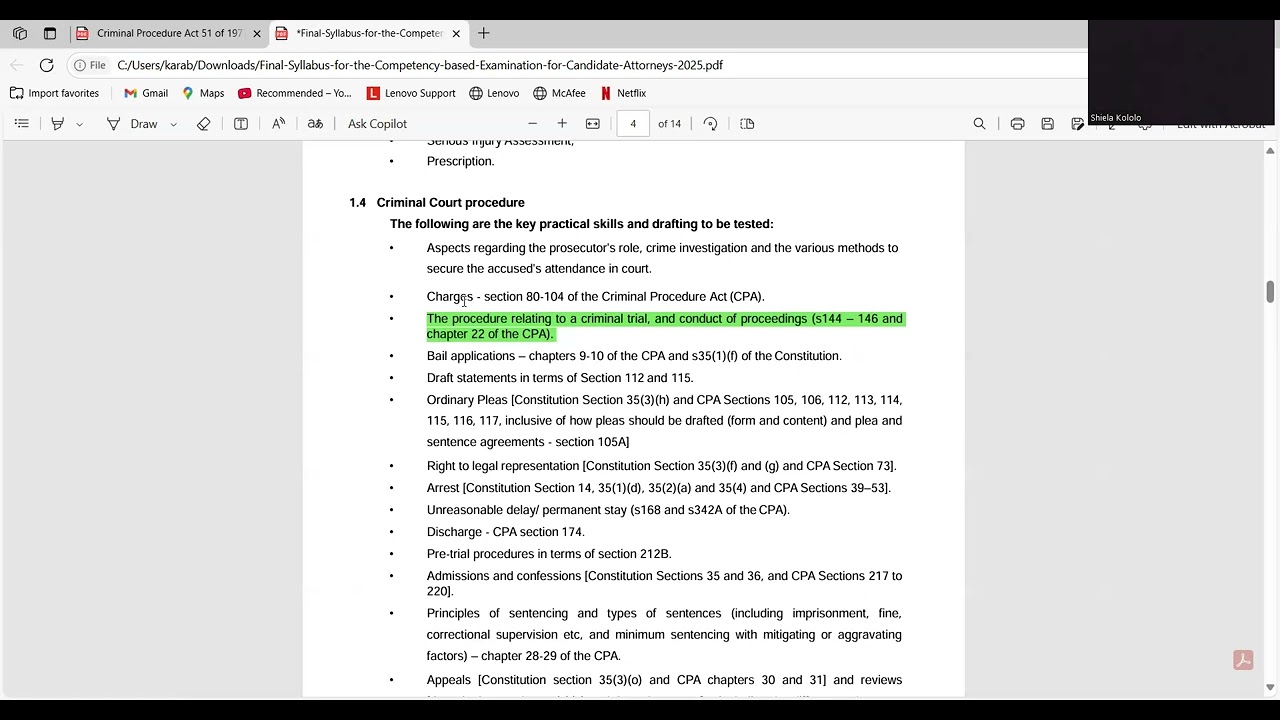
Task: Add a text box to PDF
Action: click(x=241, y=124)
